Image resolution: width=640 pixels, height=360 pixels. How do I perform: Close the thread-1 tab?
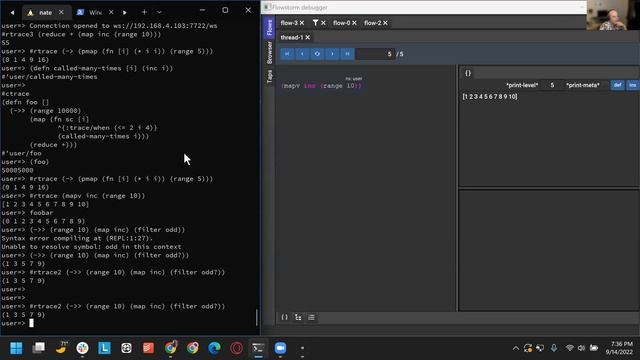(x=308, y=37)
